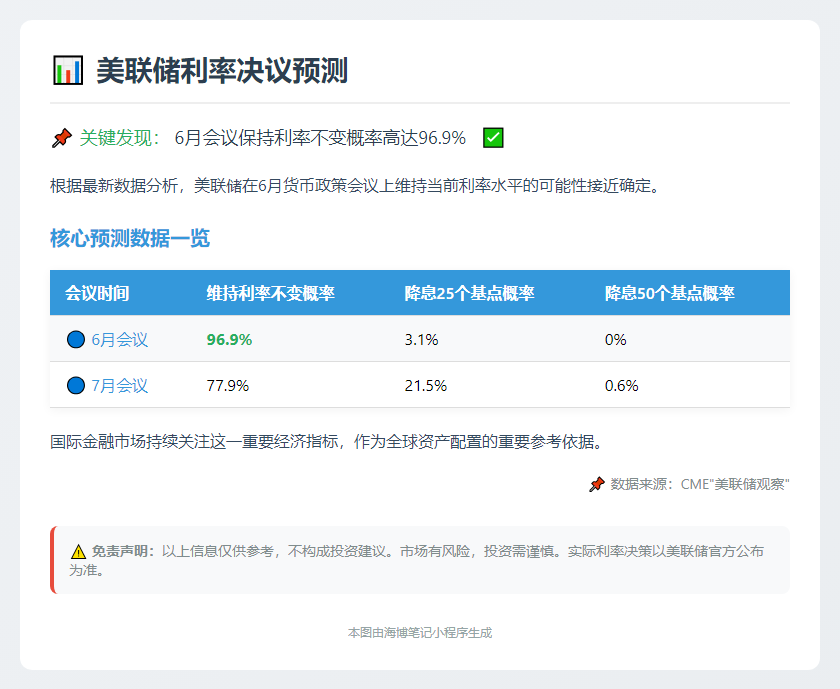
Task: Open the 6月会议 link
Action: pos(119,340)
